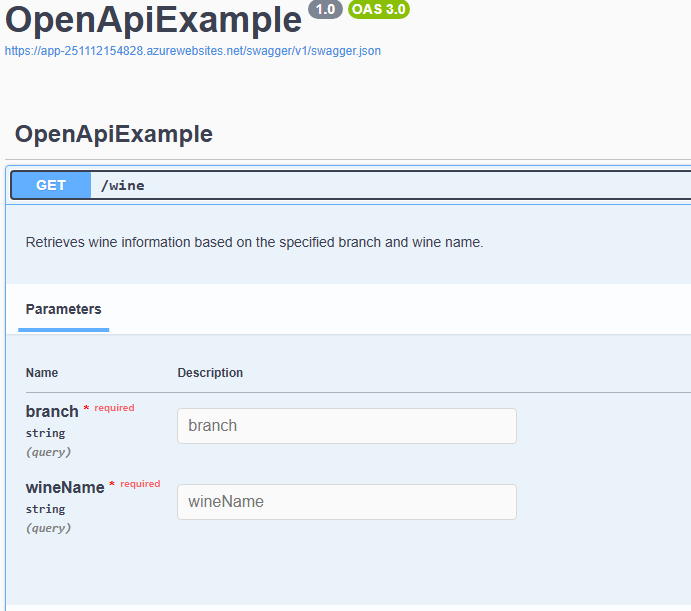Click the (query) label under wineName
The width and height of the screenshot is (691, 611).
(x=48, y=528)
